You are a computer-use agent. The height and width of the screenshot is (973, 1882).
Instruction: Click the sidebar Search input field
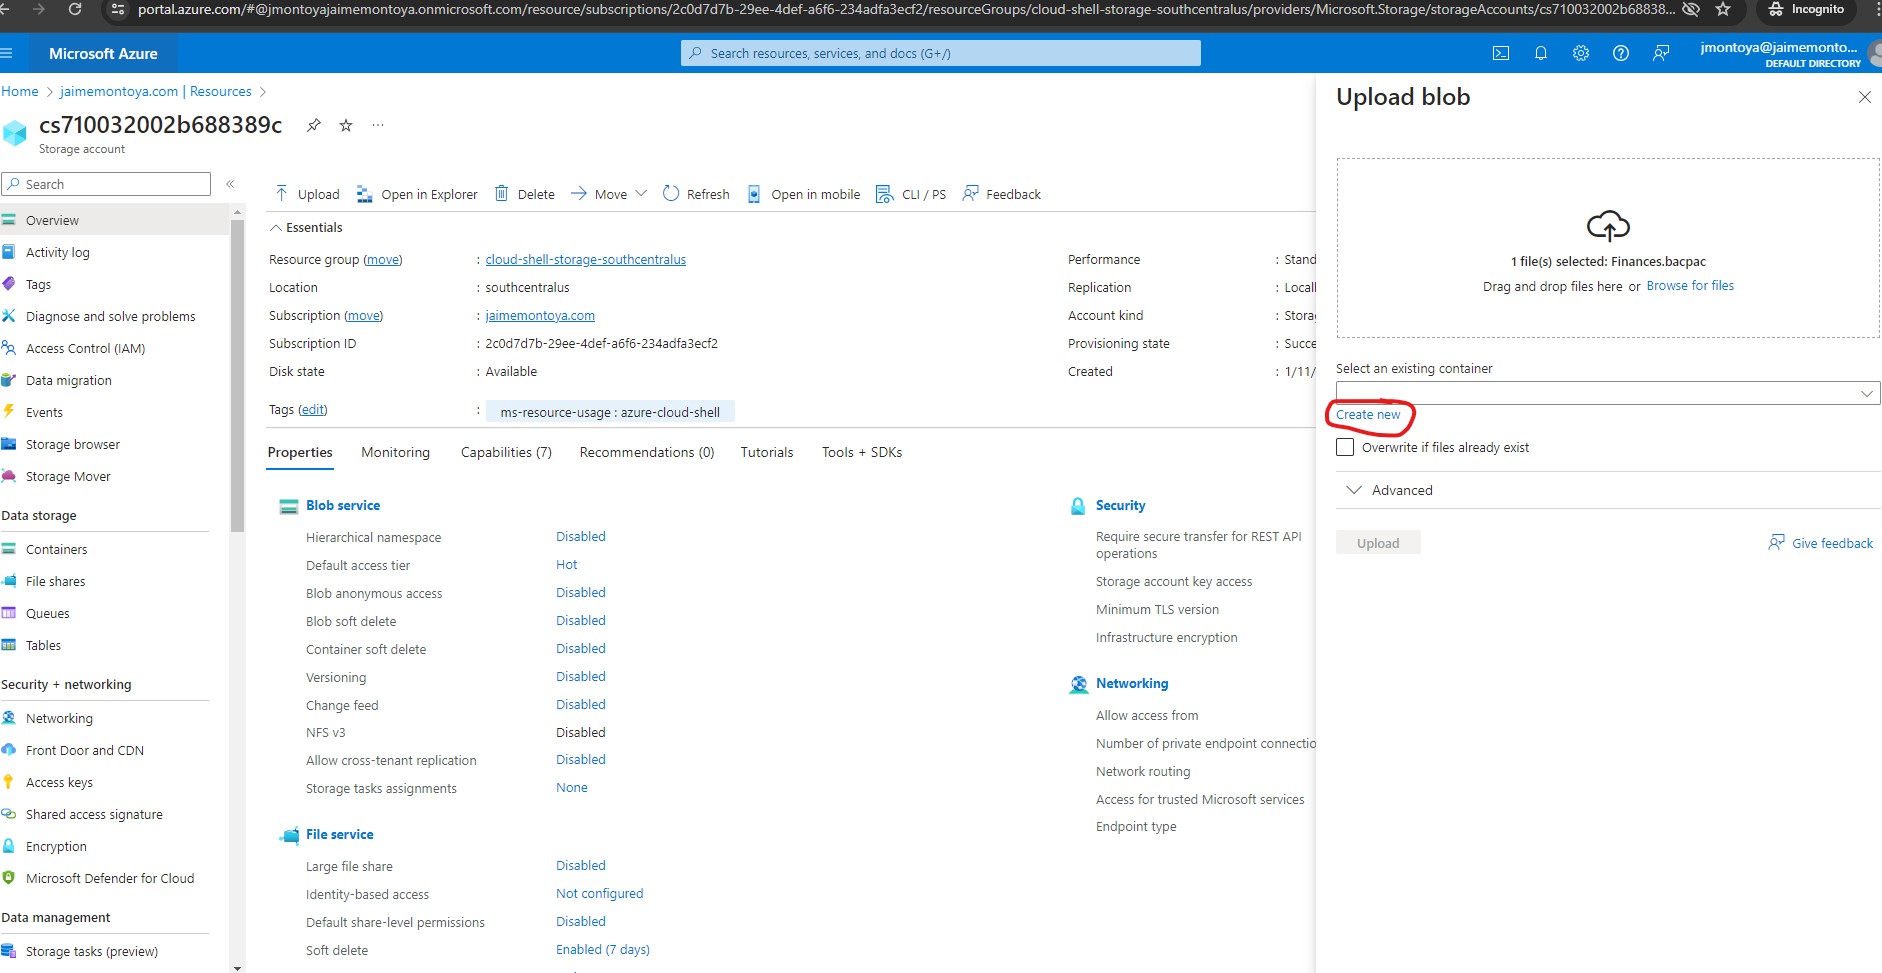(x=106, y=184)
